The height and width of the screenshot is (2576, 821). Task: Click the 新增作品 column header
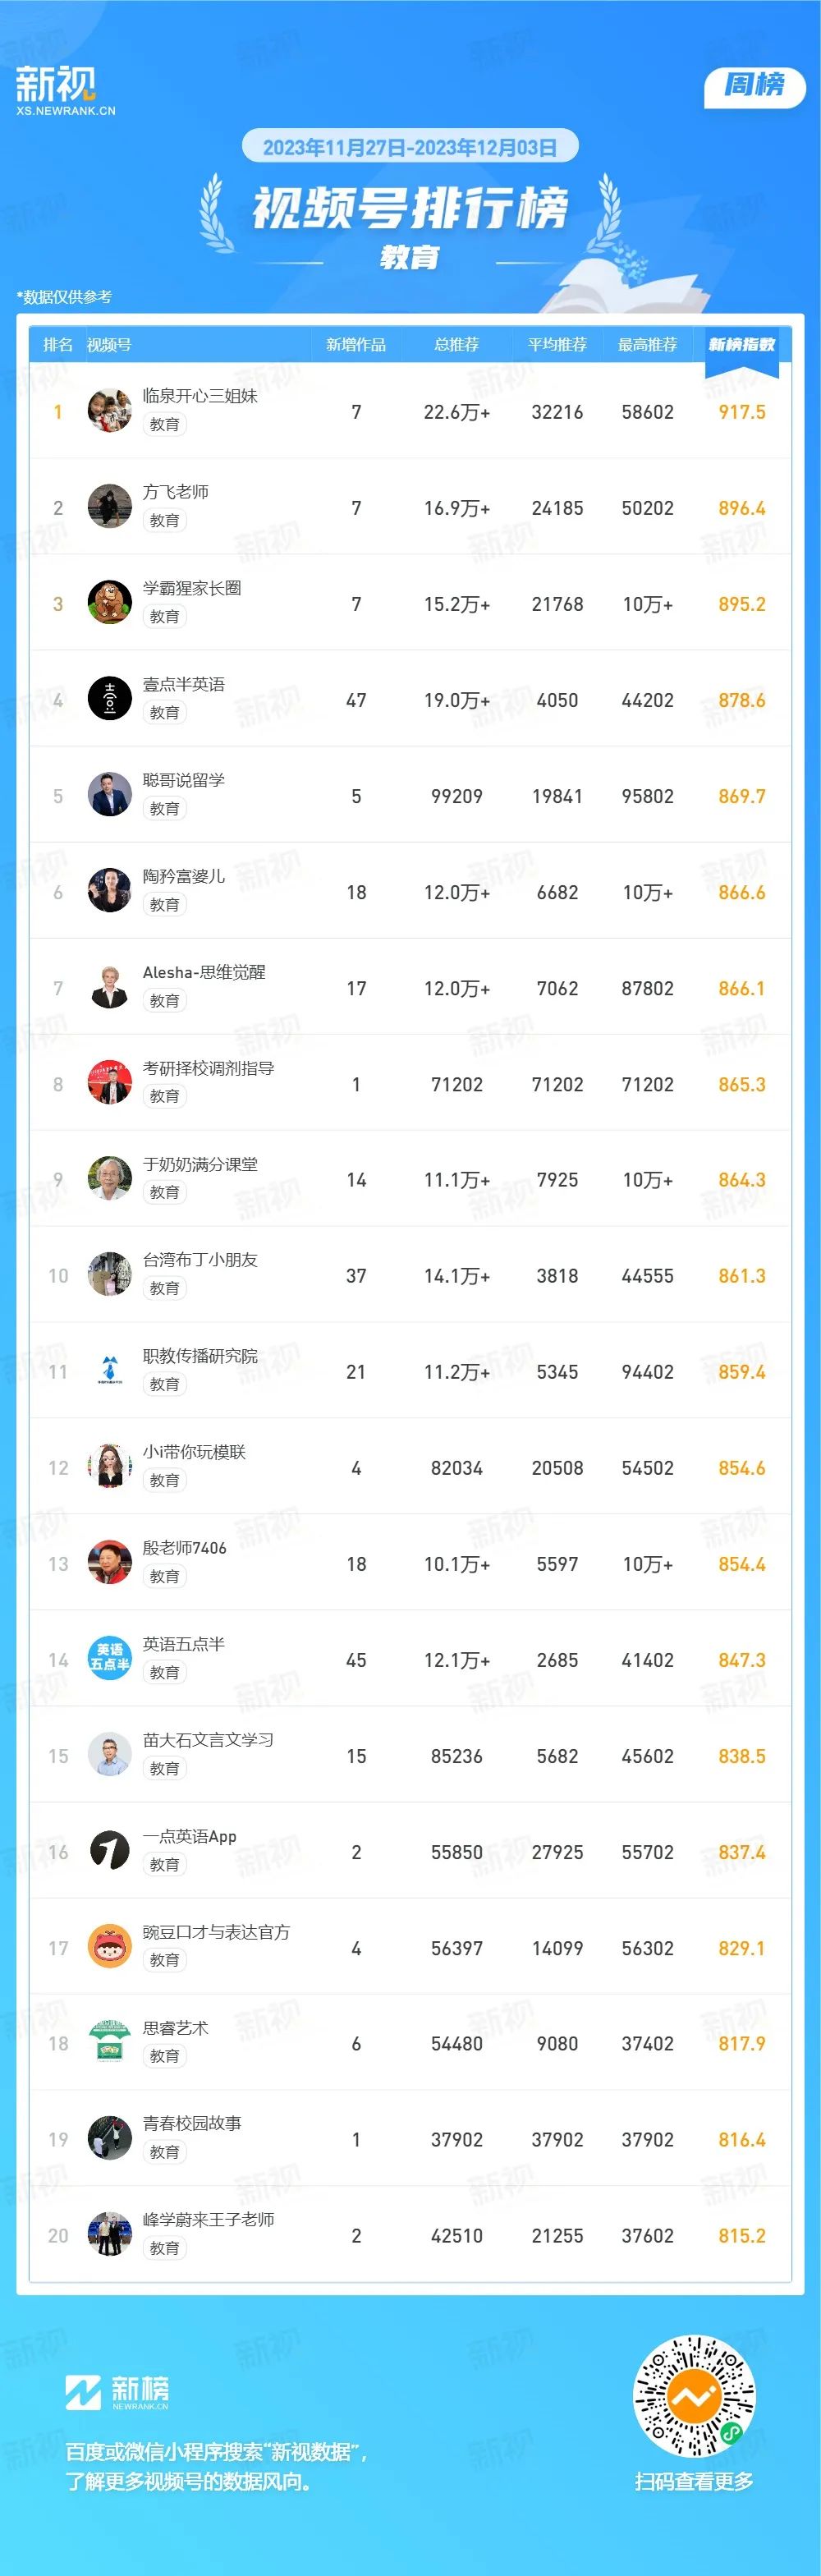pos(356,345)
